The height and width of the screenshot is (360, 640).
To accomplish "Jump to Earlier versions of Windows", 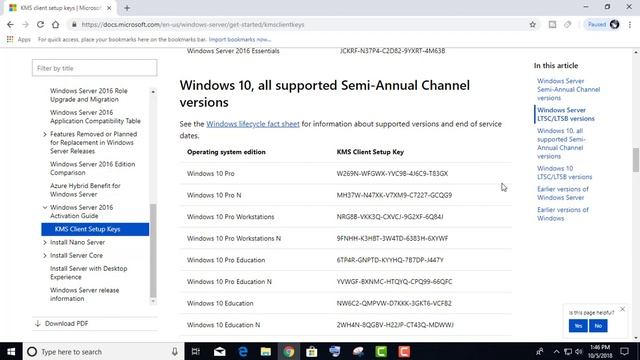I will coord(563,214).
